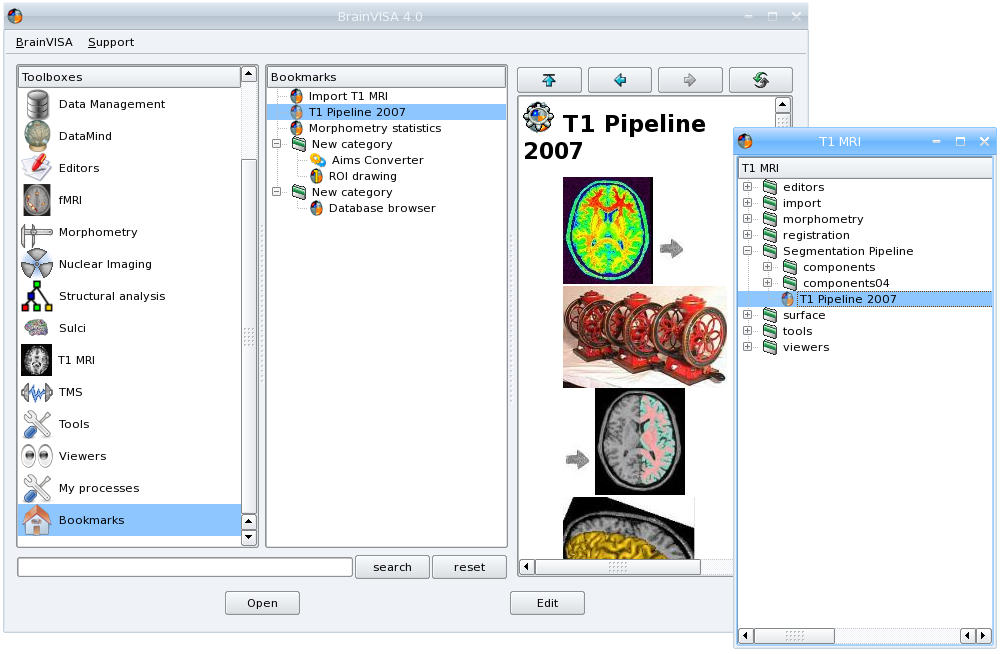Click the back arrow navigation button

point(620,80)
